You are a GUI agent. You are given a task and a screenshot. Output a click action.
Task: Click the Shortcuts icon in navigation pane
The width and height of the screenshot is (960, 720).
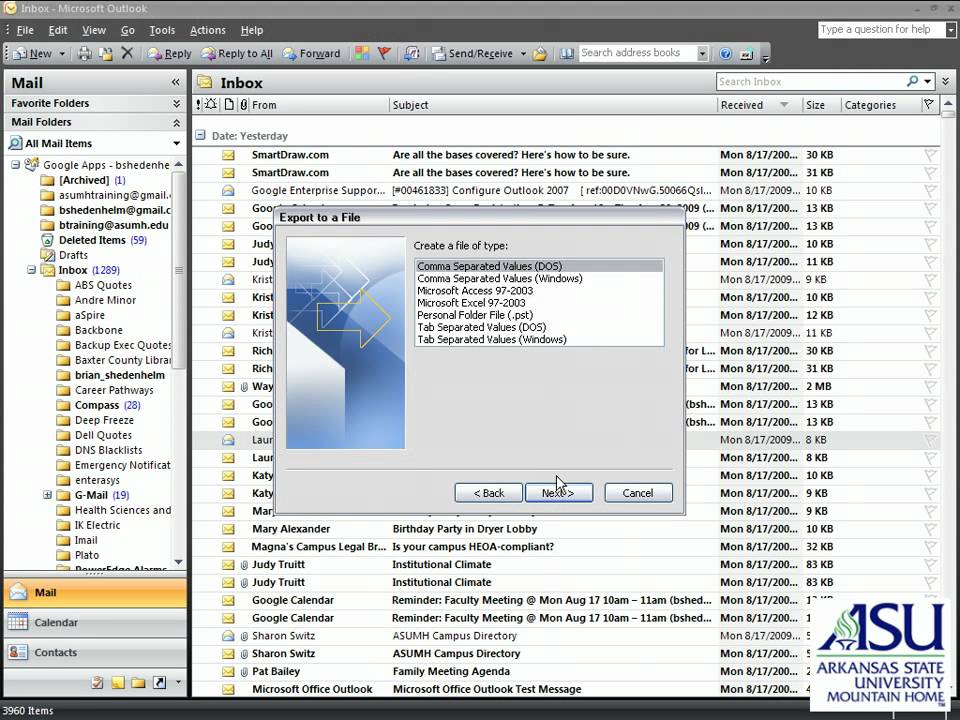(x=159, y=683)
